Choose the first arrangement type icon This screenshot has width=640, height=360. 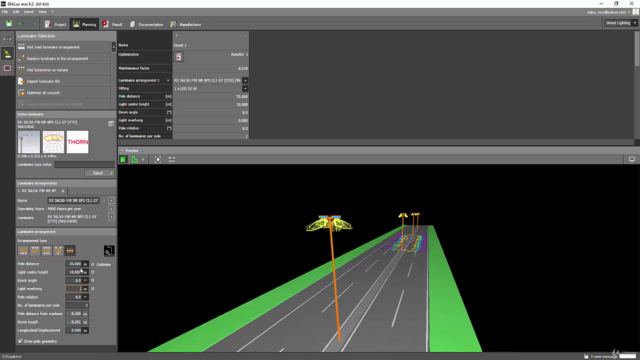click(23, 251)
